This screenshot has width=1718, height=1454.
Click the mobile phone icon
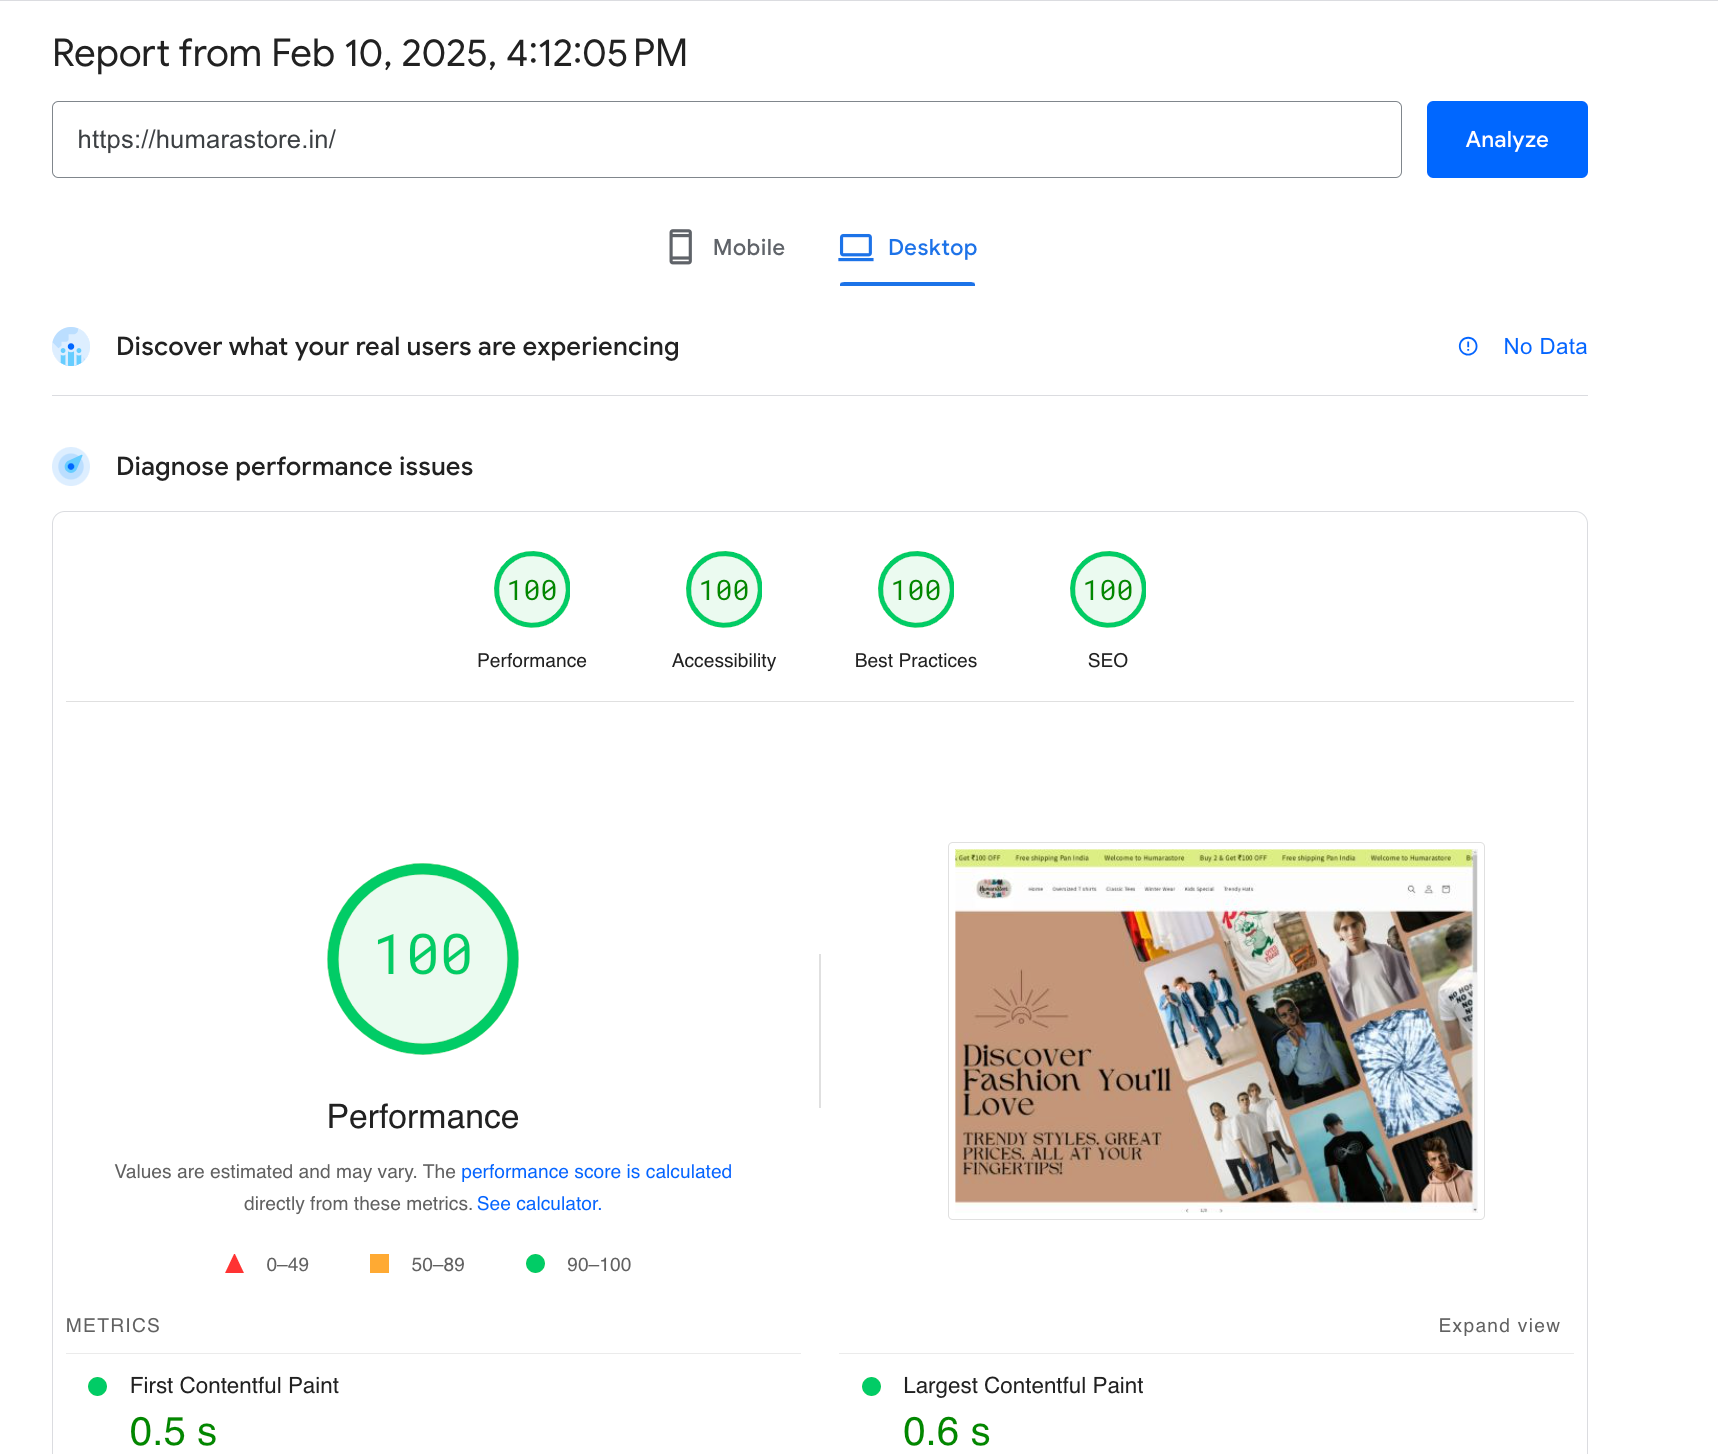680,247
